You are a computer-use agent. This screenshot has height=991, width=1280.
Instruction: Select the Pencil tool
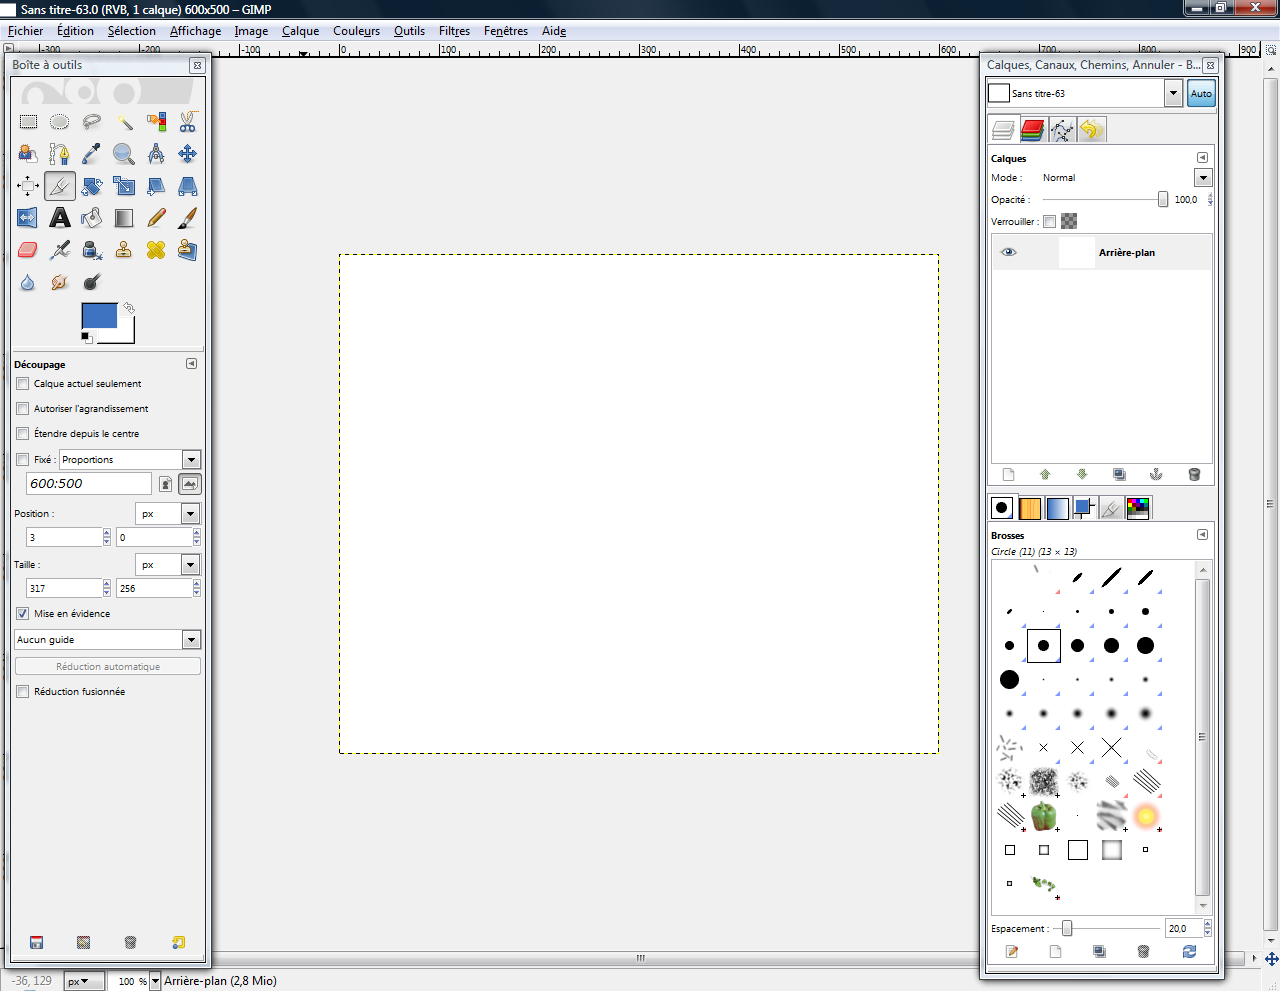pyautogui.click(x=156, y=218)
